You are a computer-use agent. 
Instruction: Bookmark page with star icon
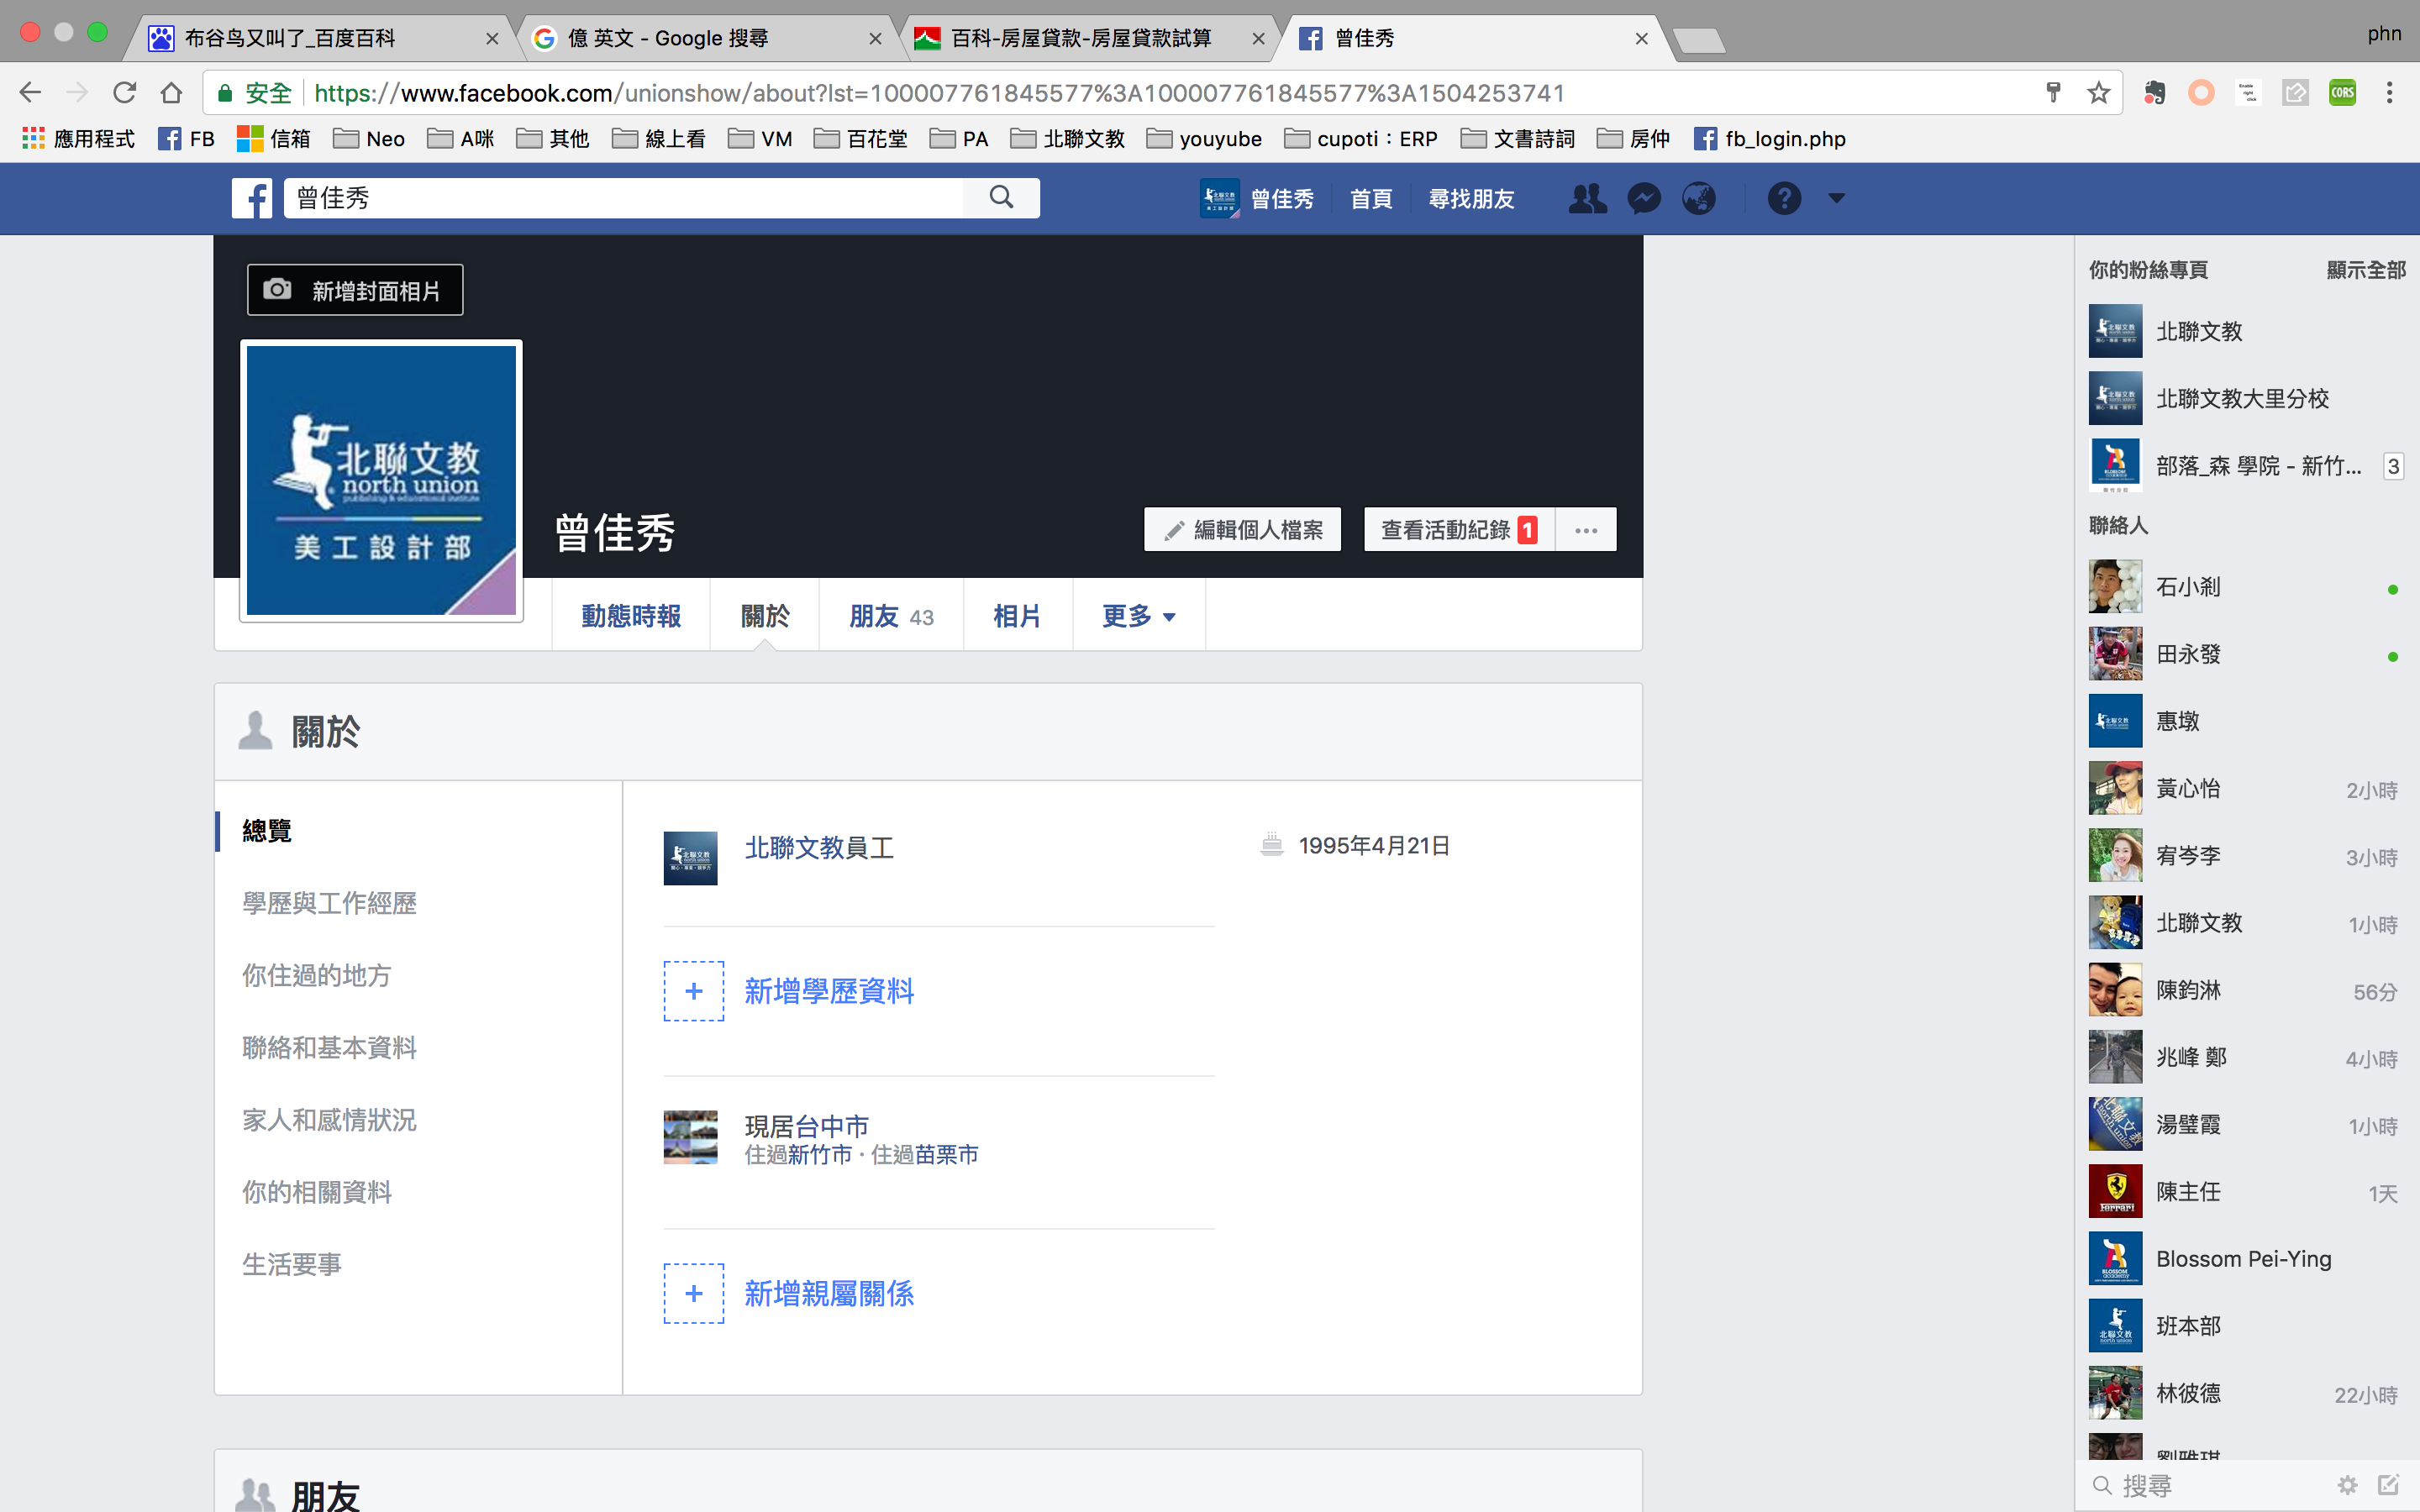pyautogui.click(x=2098, y=93)
